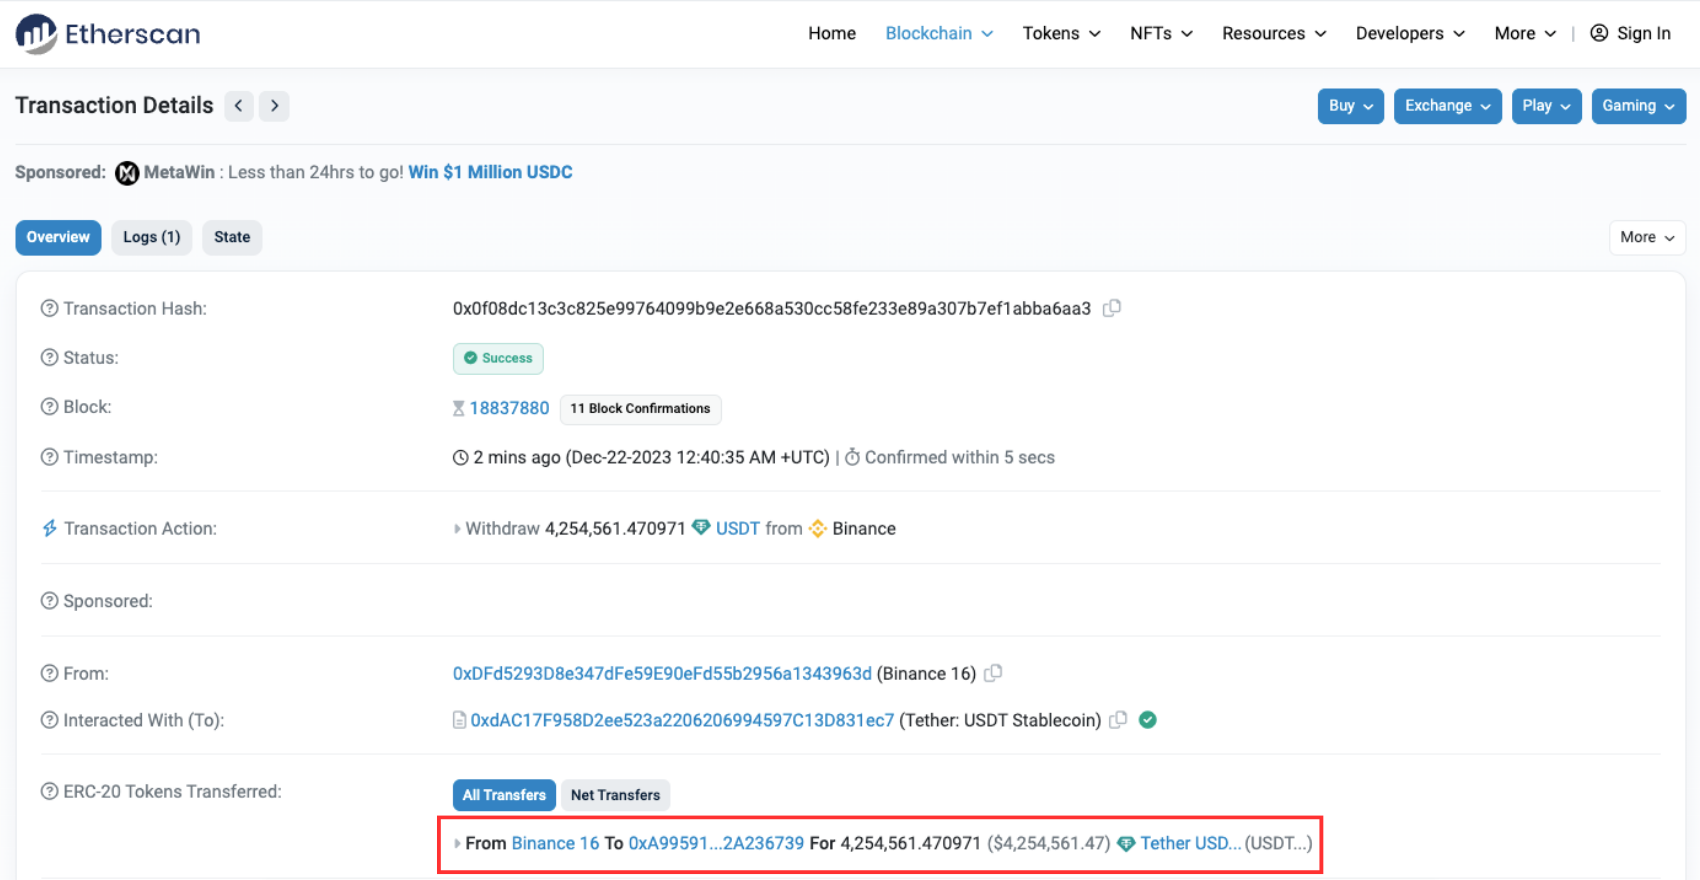Go to next transaction arrow
Image resolution: width=1700 pixels, height=880 pixels.
(274, 106)
